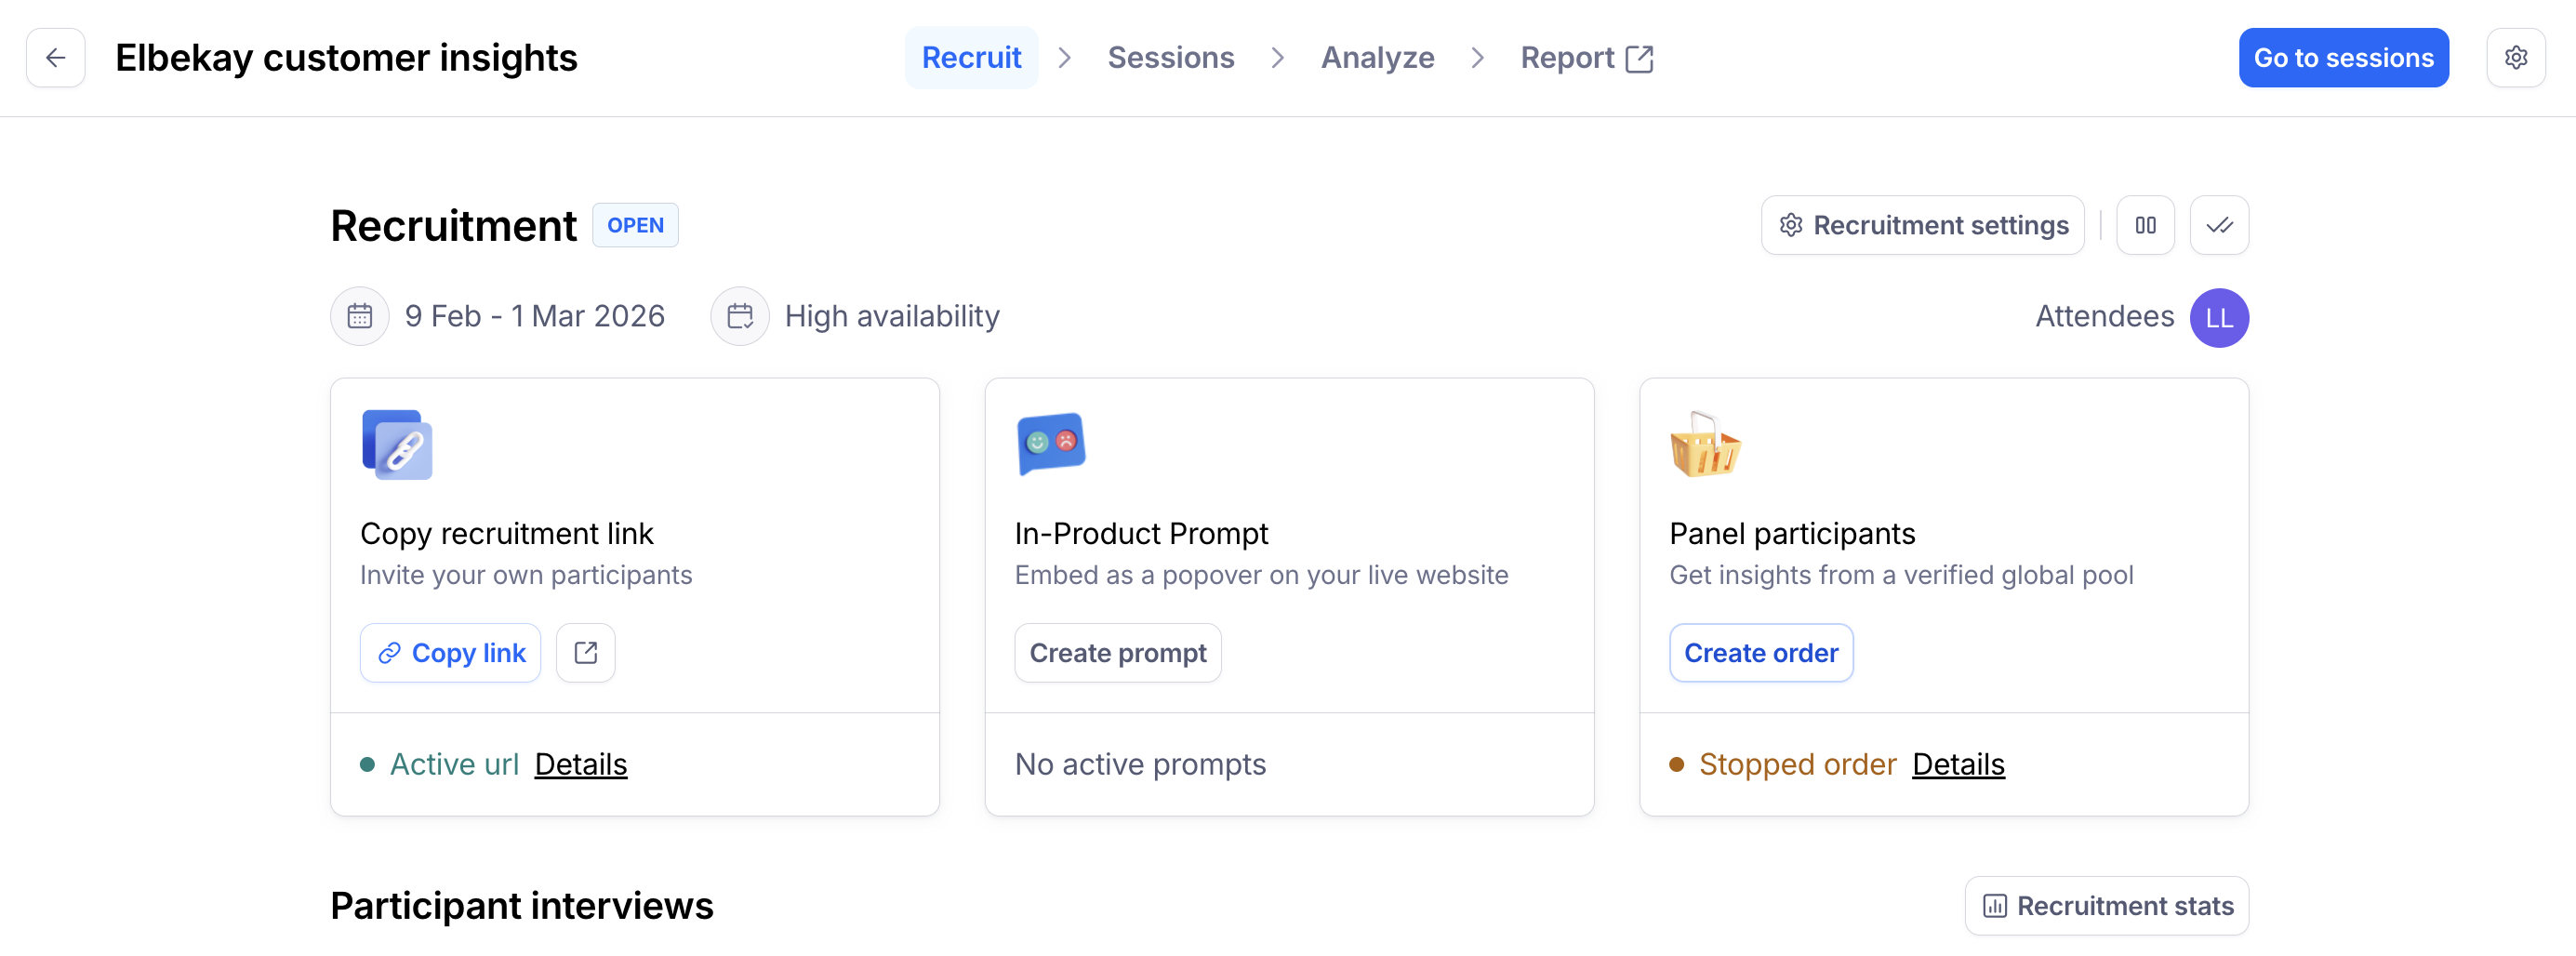Screen dimensions: 2576x956
Task: Click the double-checkmark complete icon button
Action: click(2219, 225)
